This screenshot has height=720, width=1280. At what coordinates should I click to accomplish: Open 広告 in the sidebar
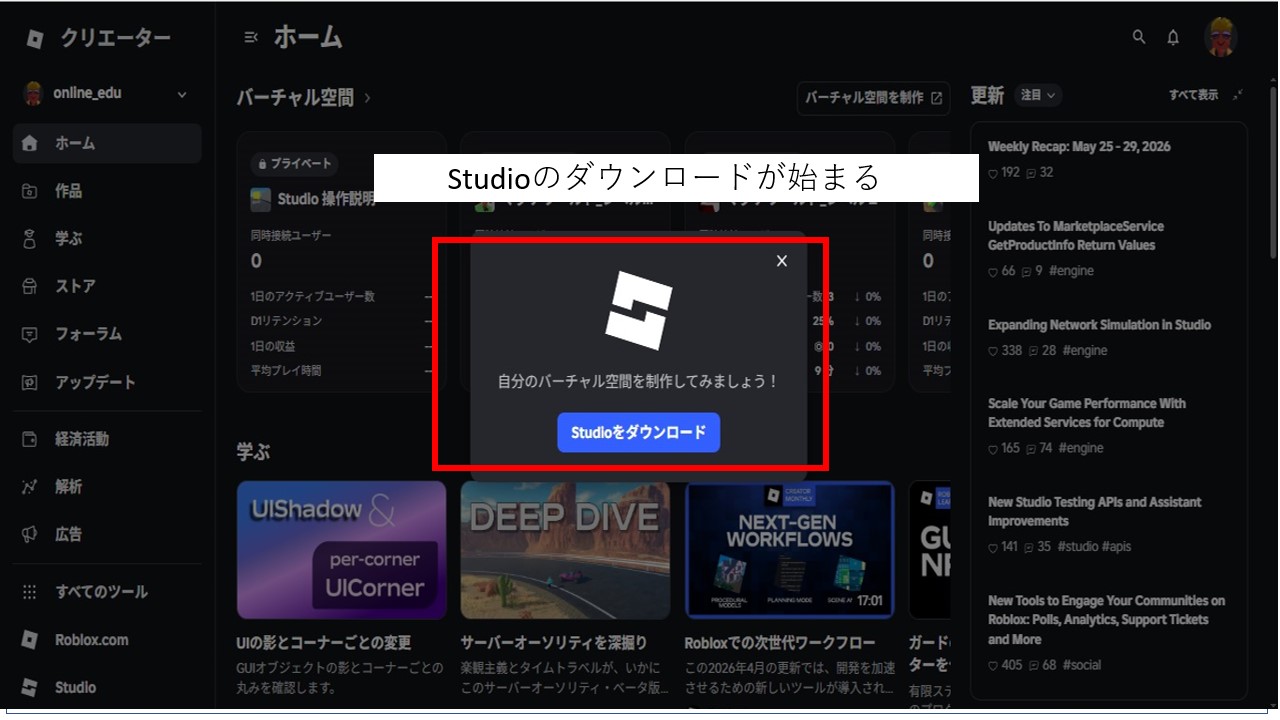[x=107, y=535]
